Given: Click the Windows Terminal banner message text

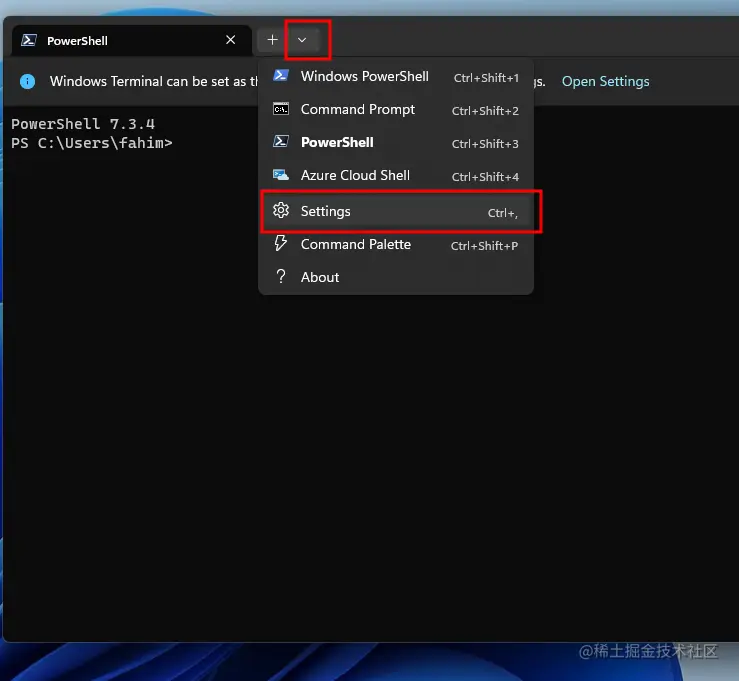Looking at the screenshot, I should (154, 81).
